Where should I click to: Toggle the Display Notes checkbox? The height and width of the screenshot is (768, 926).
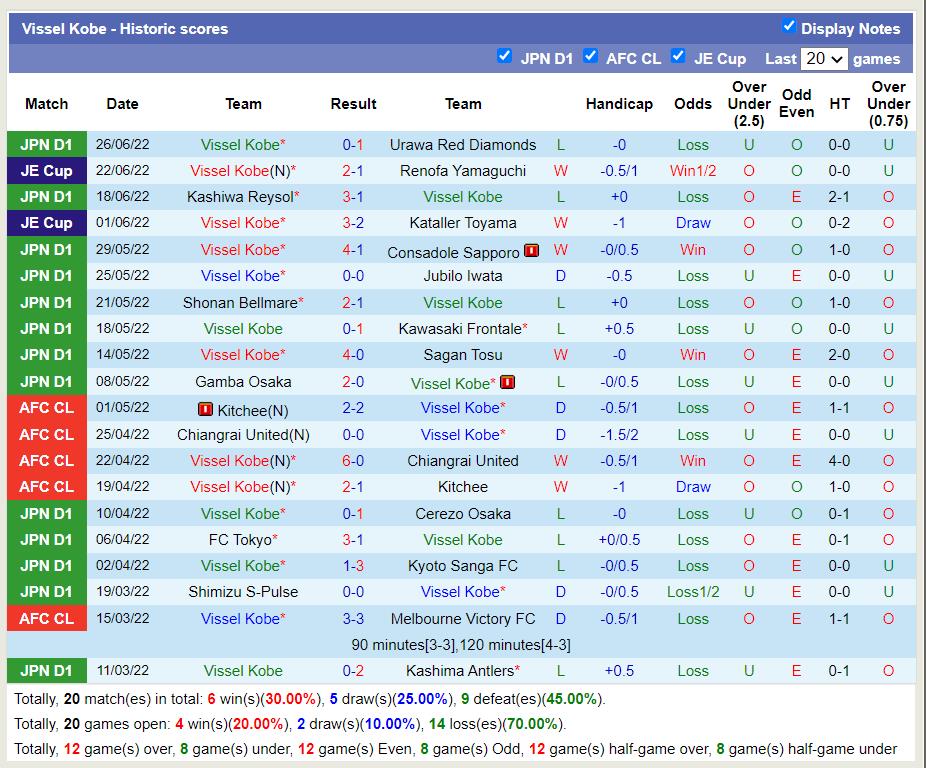[x=789, y=26]
